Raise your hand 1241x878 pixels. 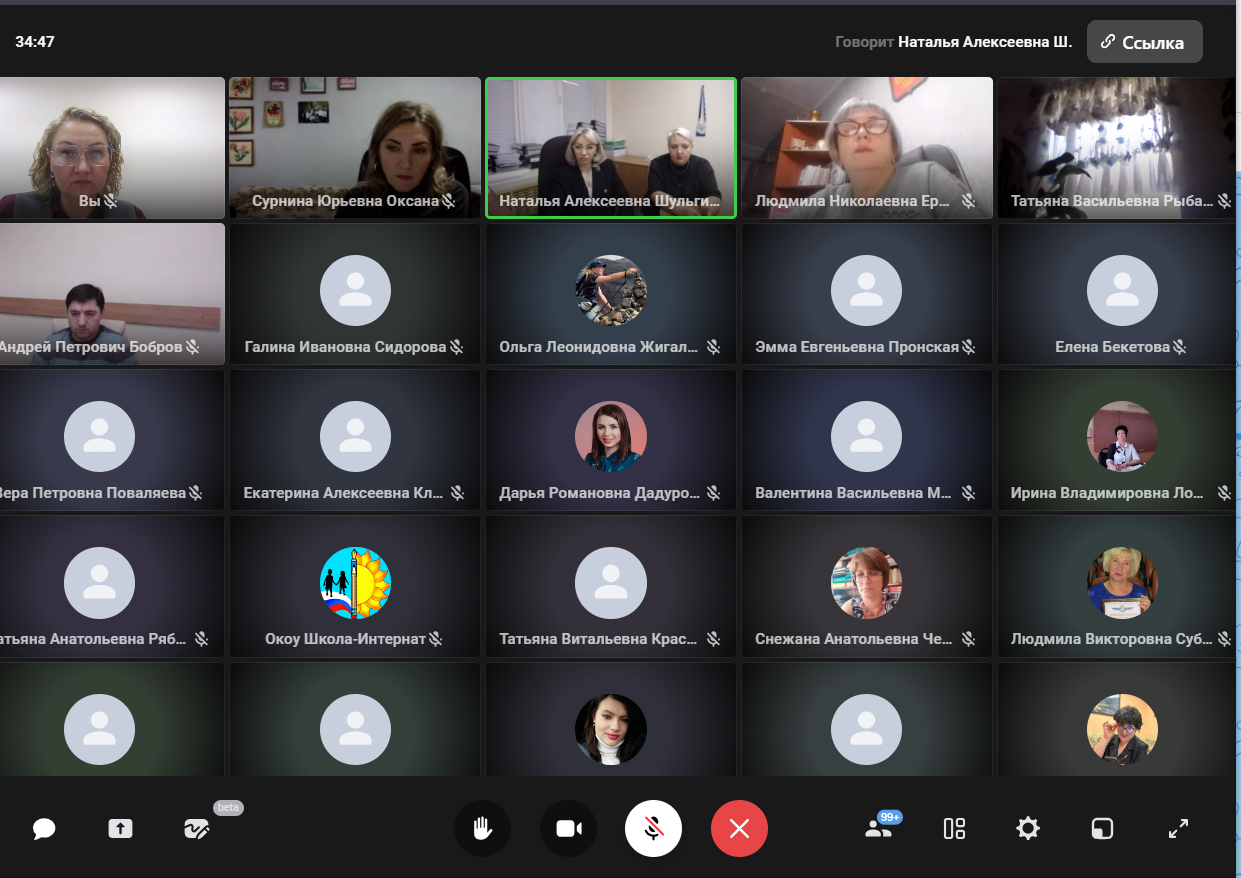482,829
